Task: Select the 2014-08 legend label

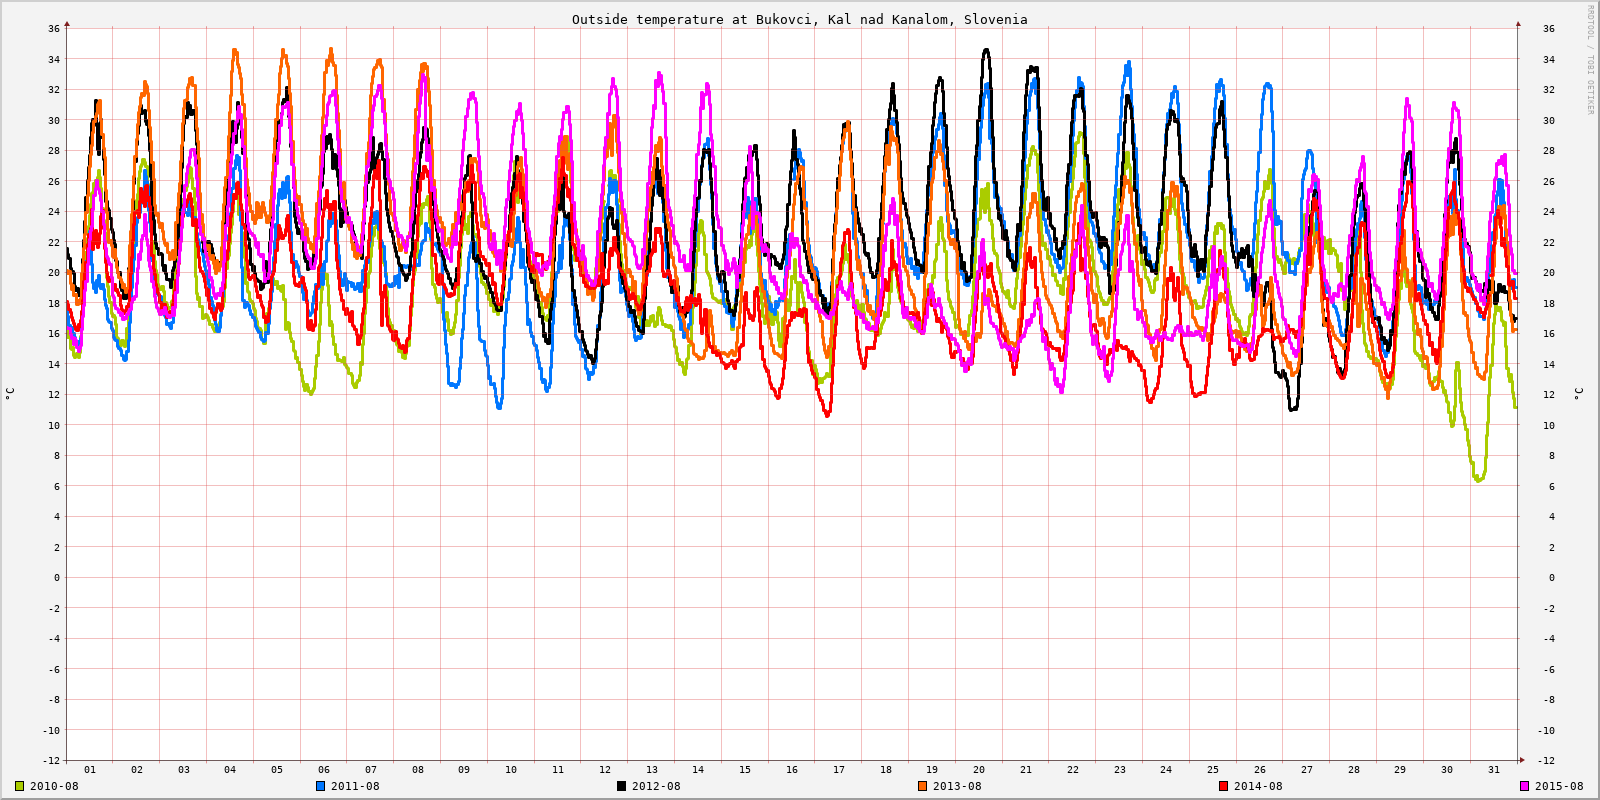Action: [1258, 786]
